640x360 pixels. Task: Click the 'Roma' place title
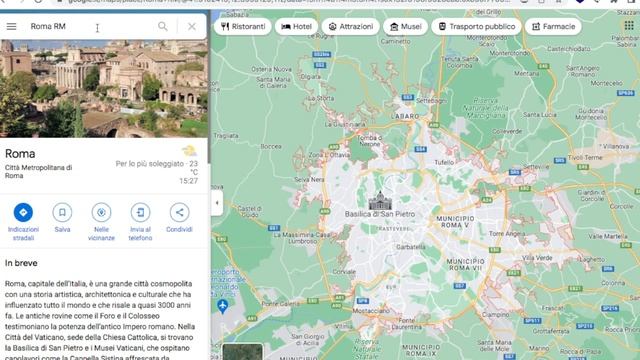[20, 154]
